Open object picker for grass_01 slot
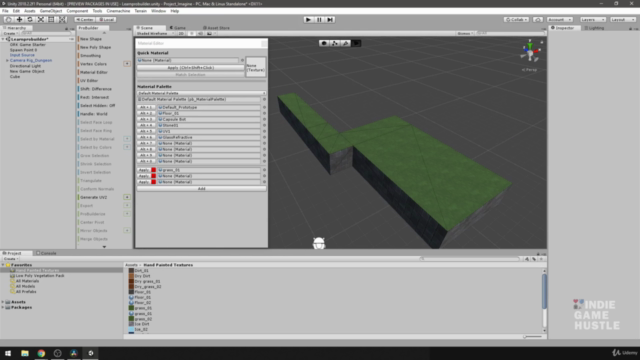This screenshot has height=360, width=640. (264, 170)
